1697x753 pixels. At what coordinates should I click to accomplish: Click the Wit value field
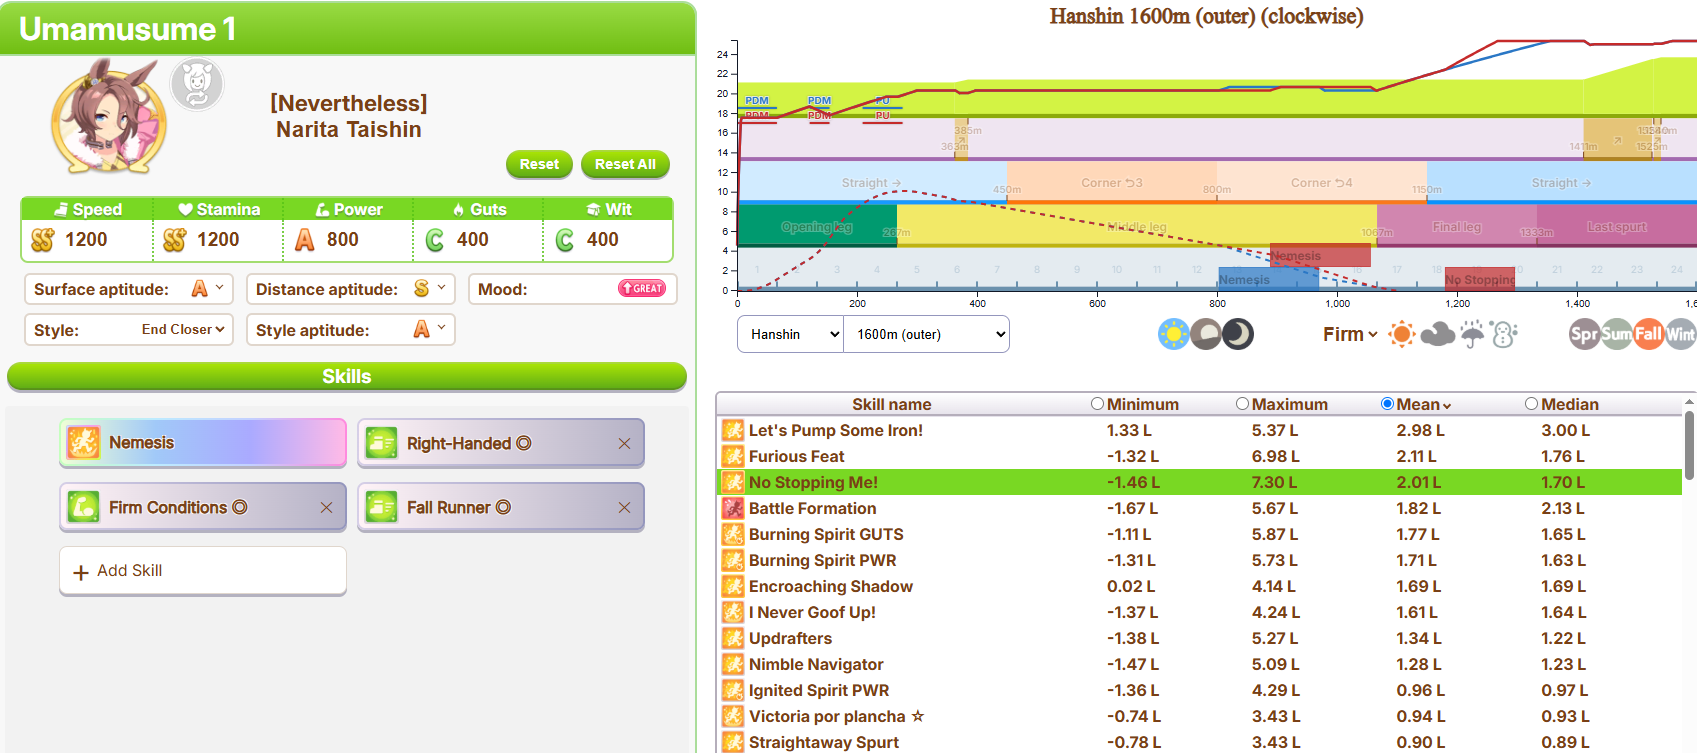coord(608,240)
